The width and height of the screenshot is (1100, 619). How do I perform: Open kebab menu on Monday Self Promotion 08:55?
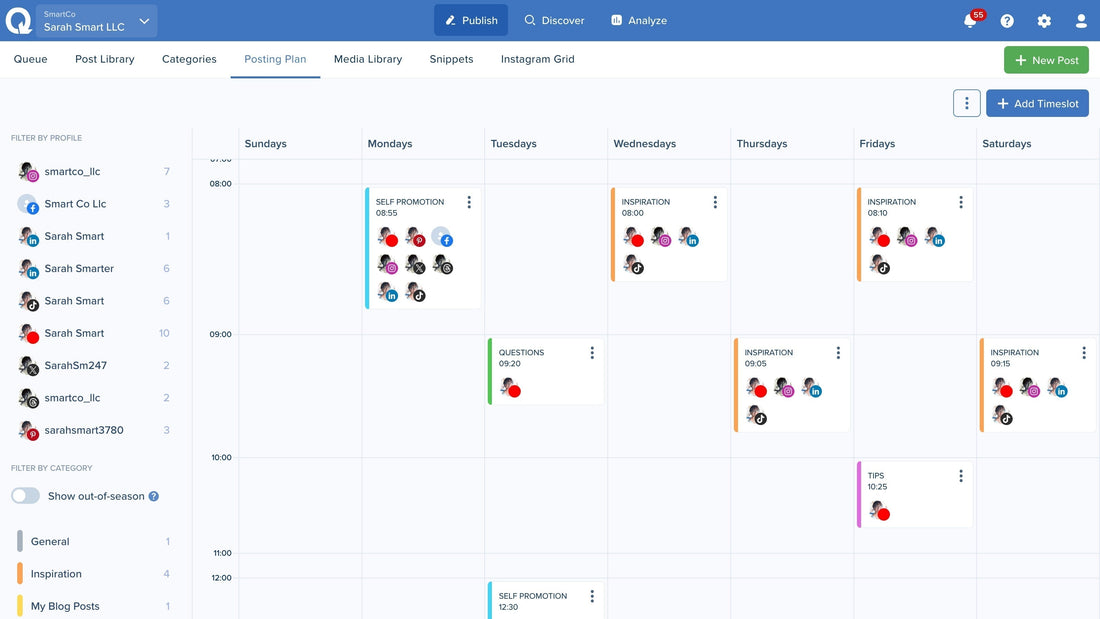[x=469, y=202]
